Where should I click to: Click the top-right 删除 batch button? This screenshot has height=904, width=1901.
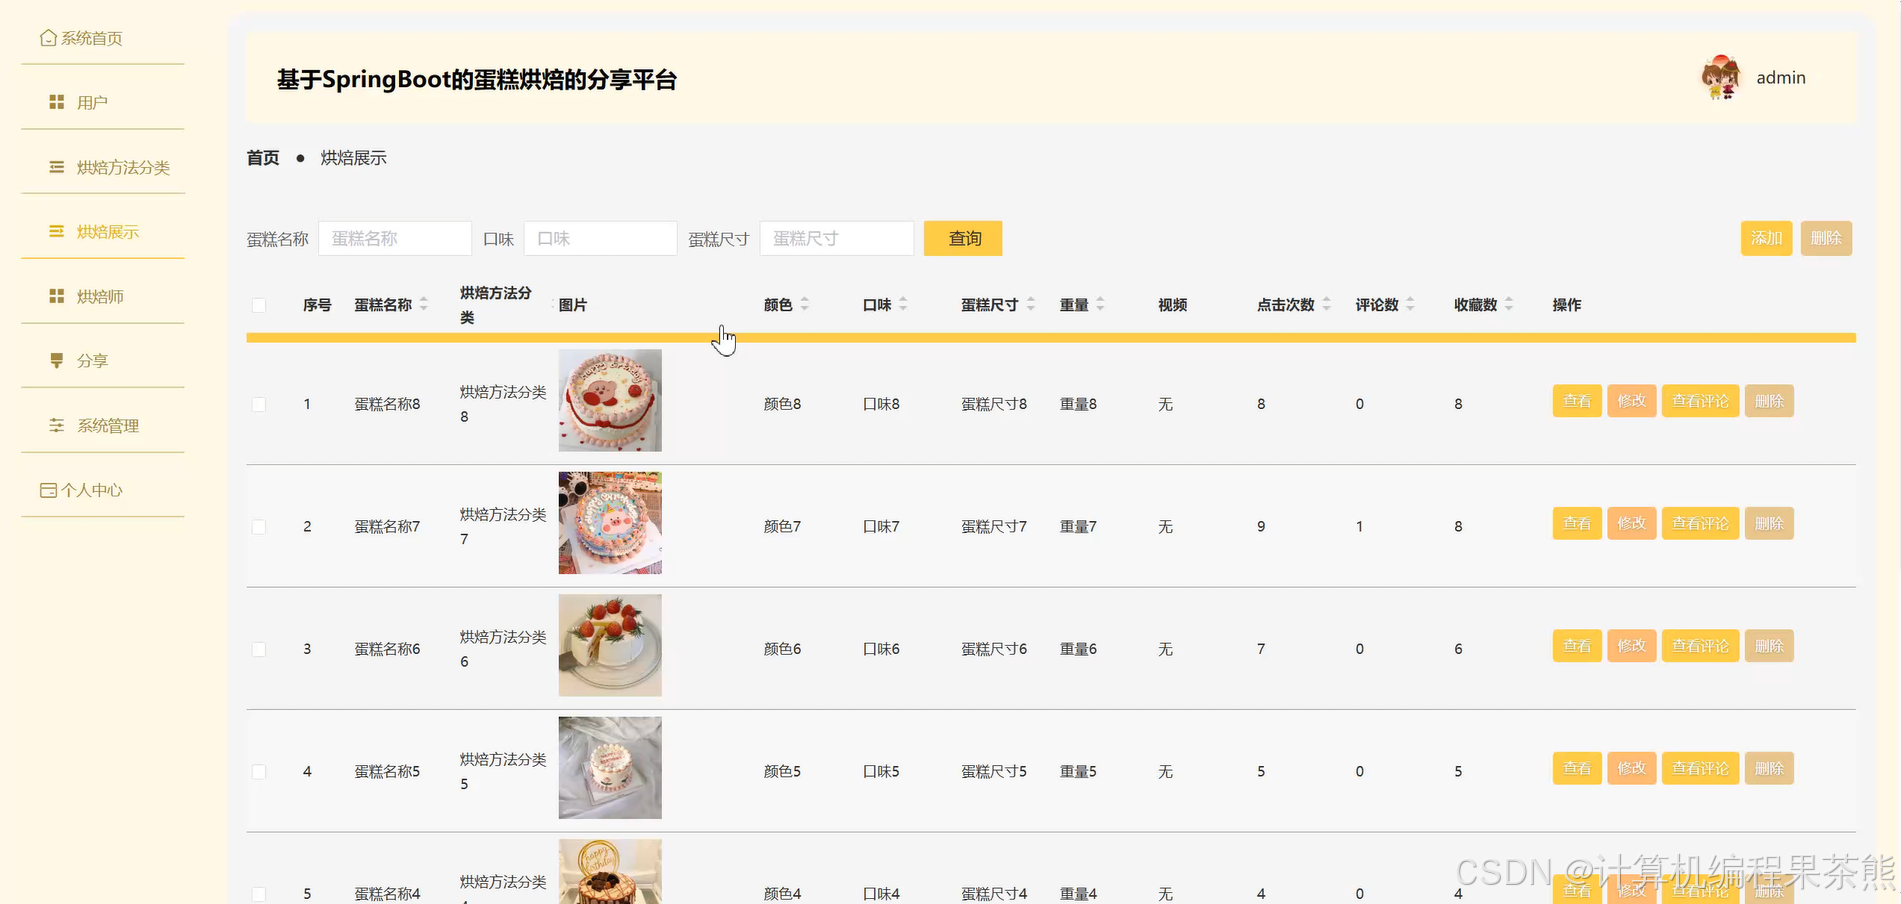[x=1826, y=238]
